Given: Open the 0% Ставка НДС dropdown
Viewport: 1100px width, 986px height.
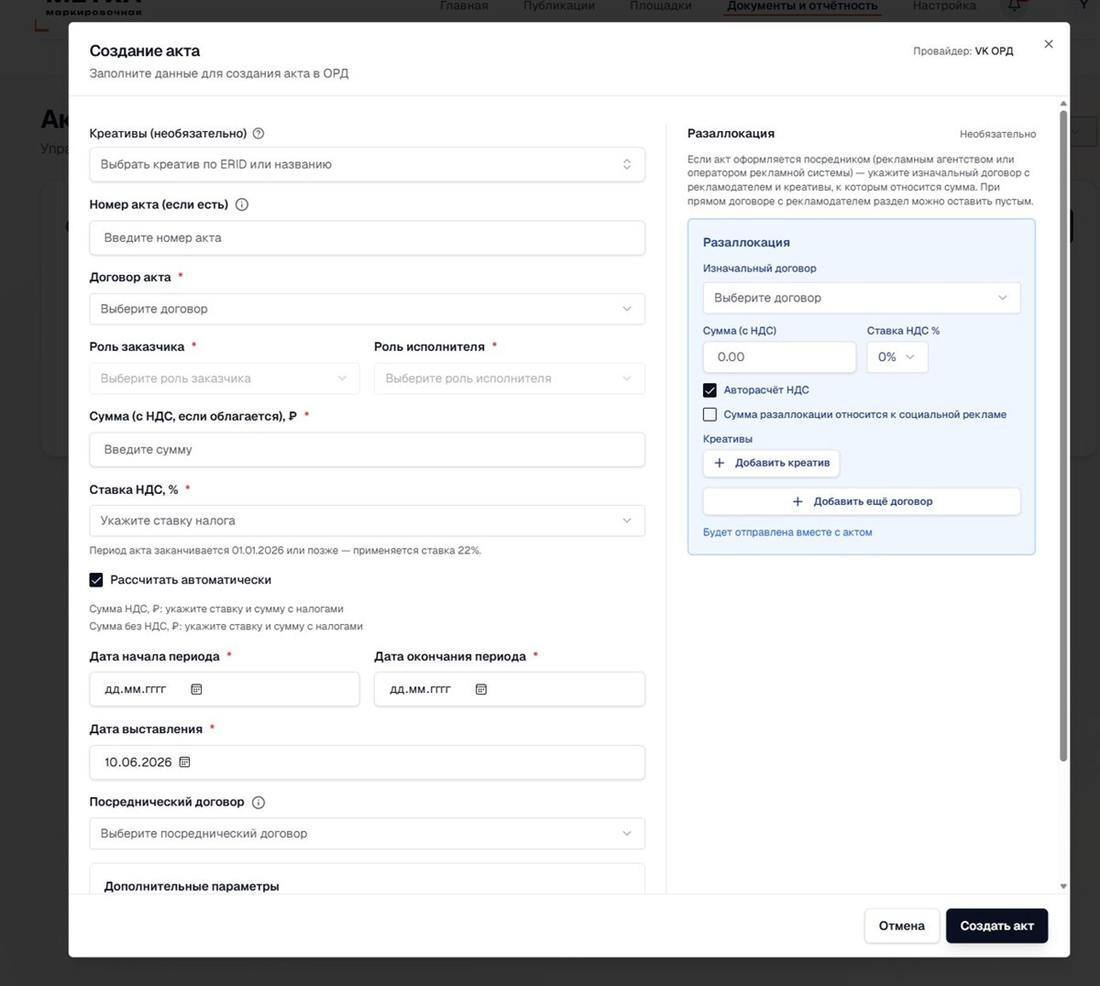Looking at the screenshot, I should [897, 357].
